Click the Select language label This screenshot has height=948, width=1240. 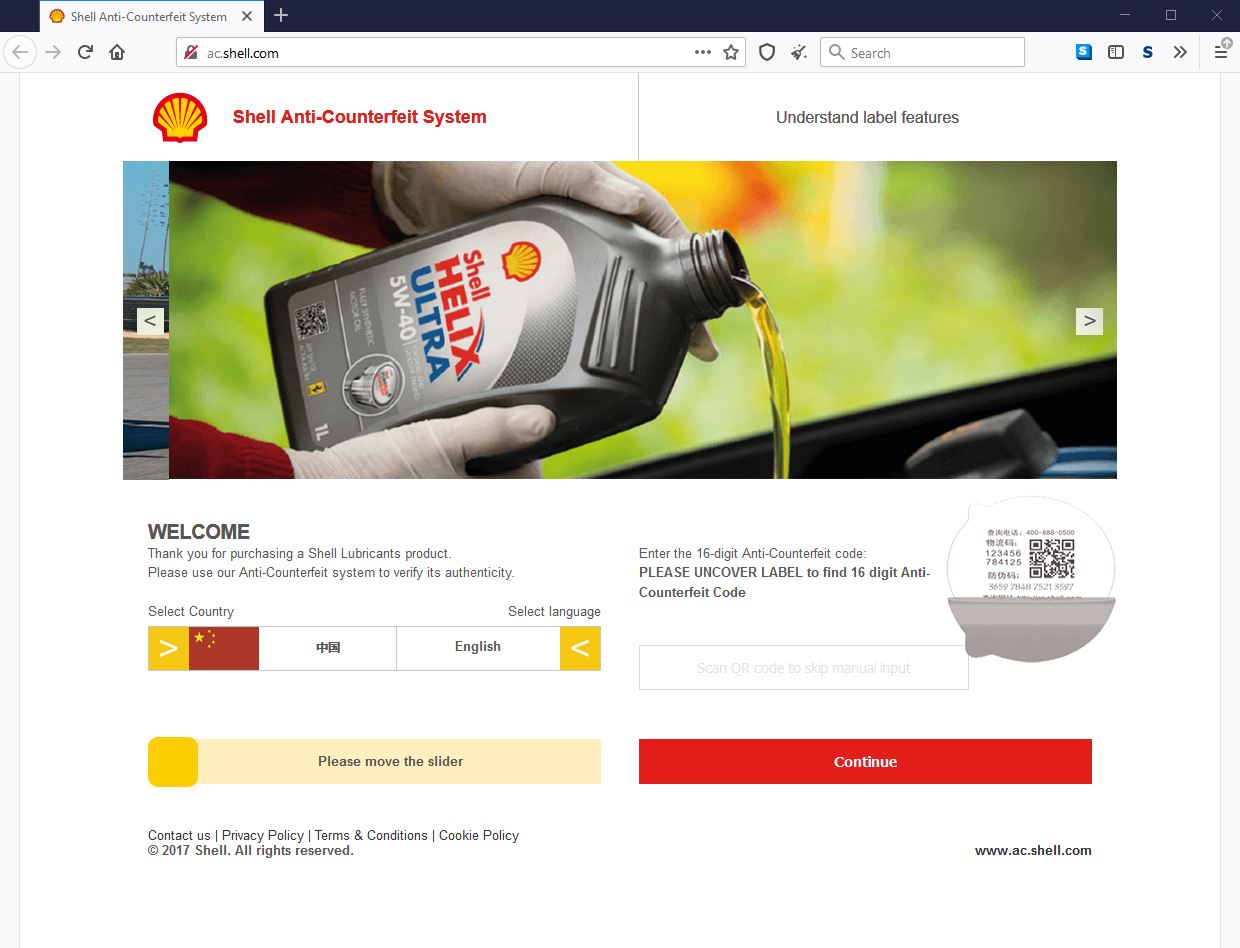[554, 611]
